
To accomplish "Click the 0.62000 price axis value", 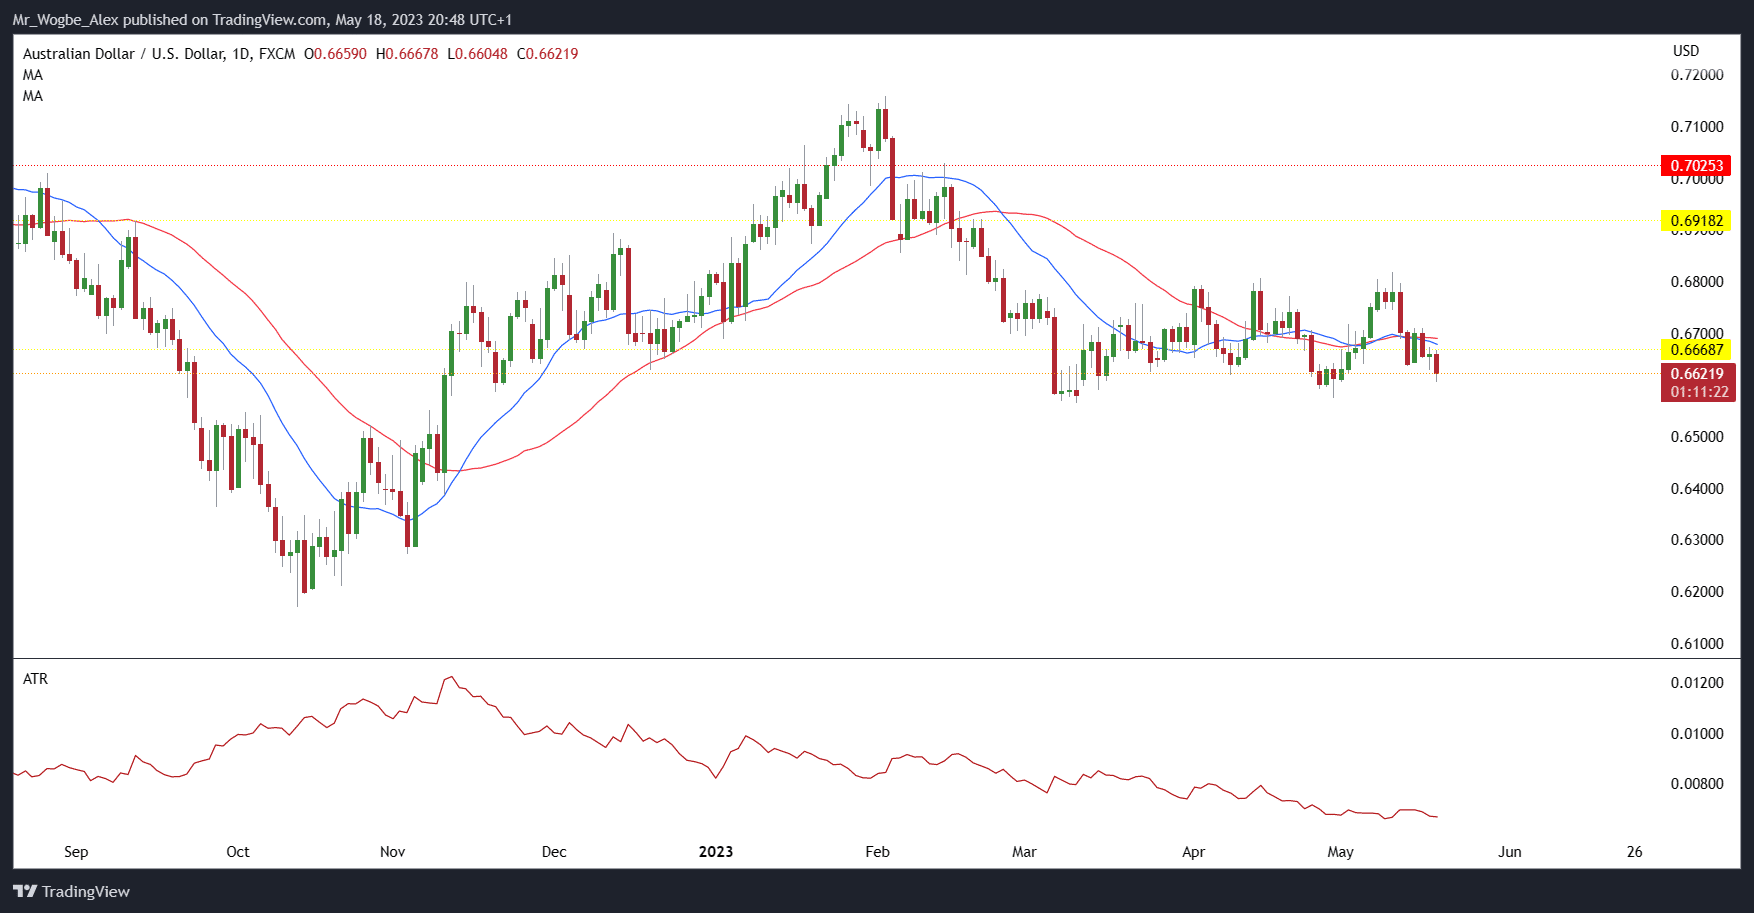I will click(x=1697, y=592).
